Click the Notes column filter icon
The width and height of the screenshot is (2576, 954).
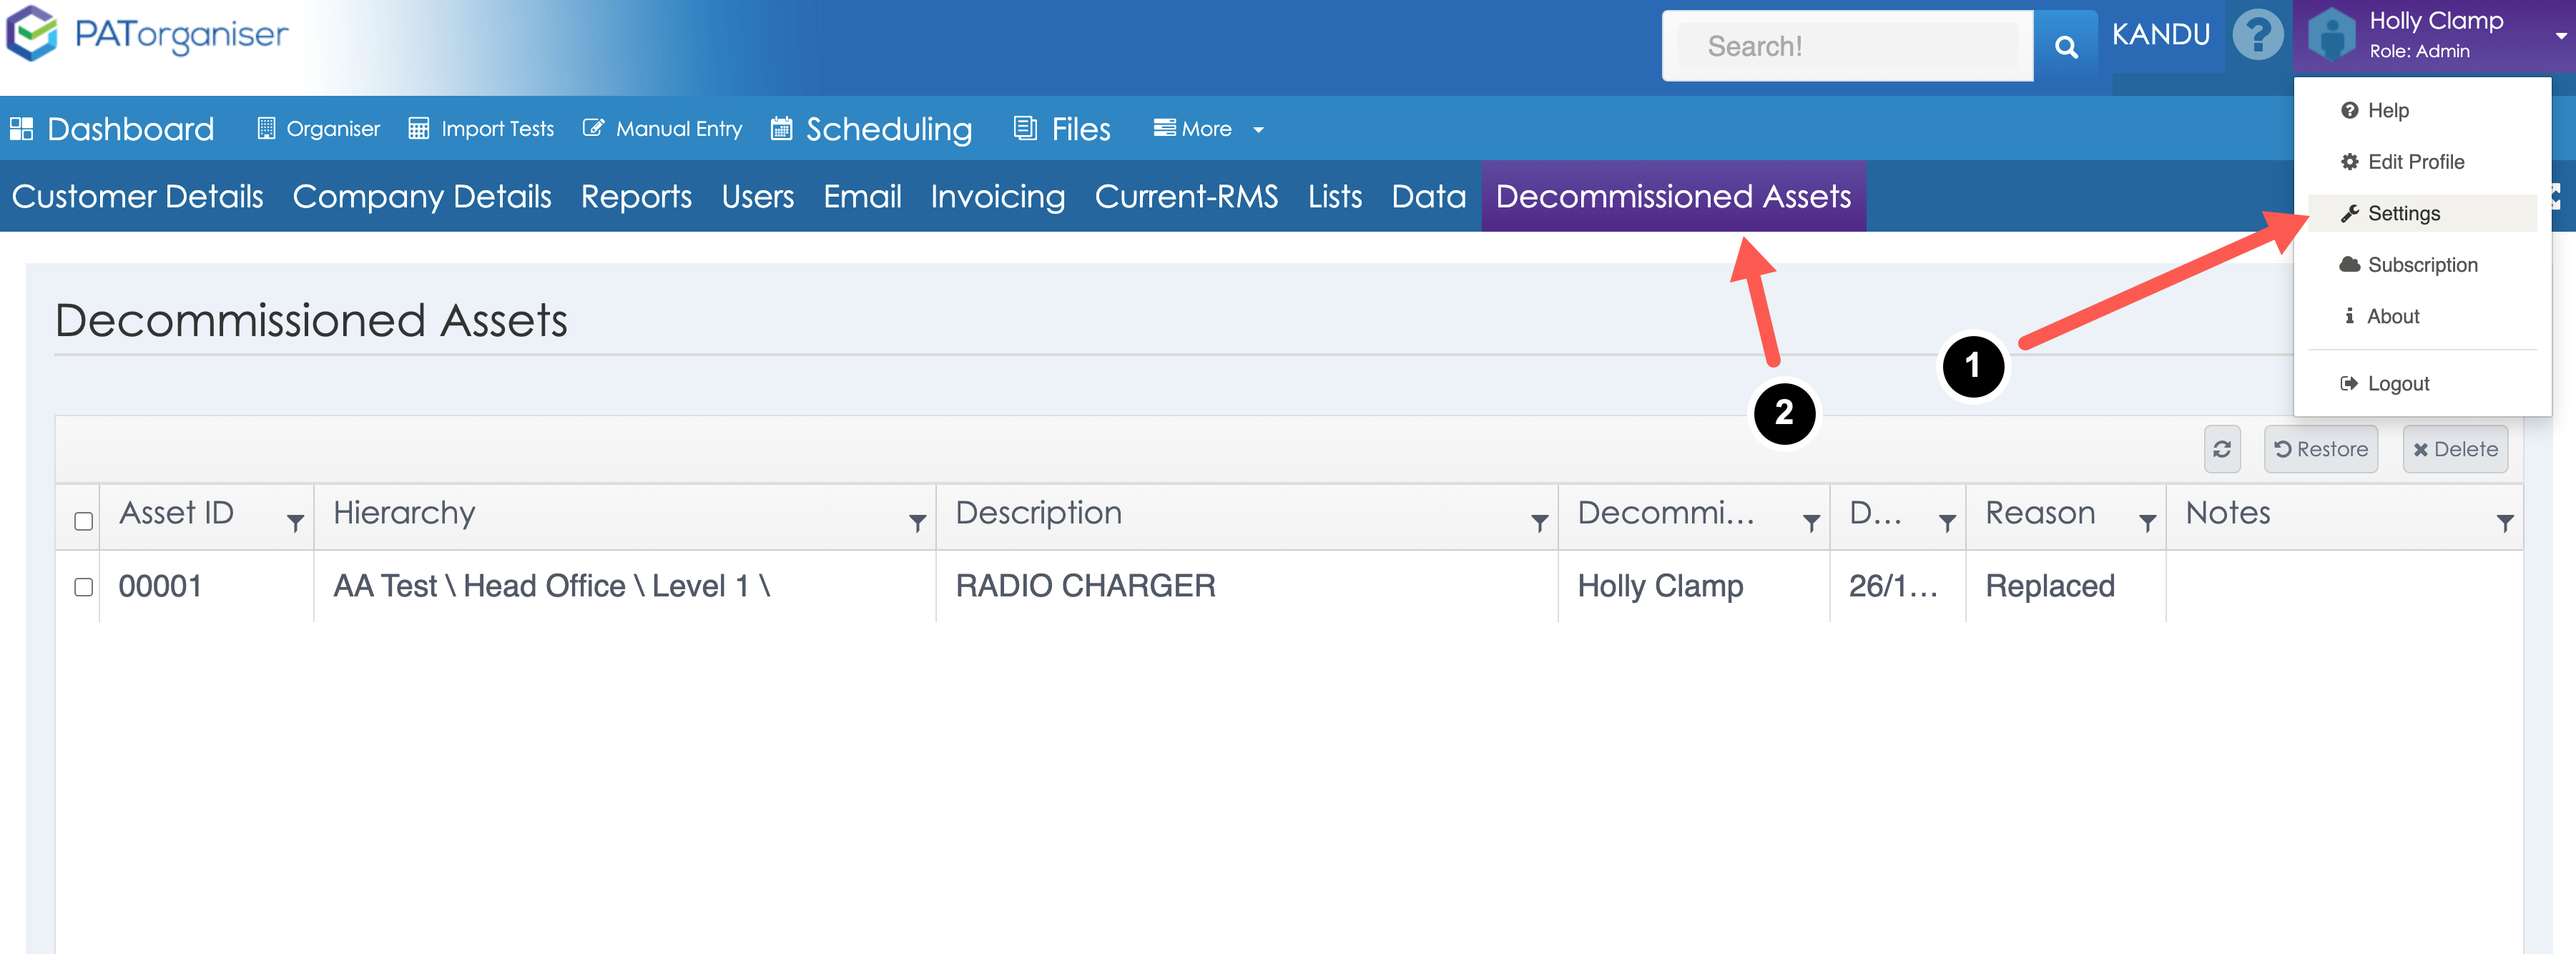(2504, 523)
